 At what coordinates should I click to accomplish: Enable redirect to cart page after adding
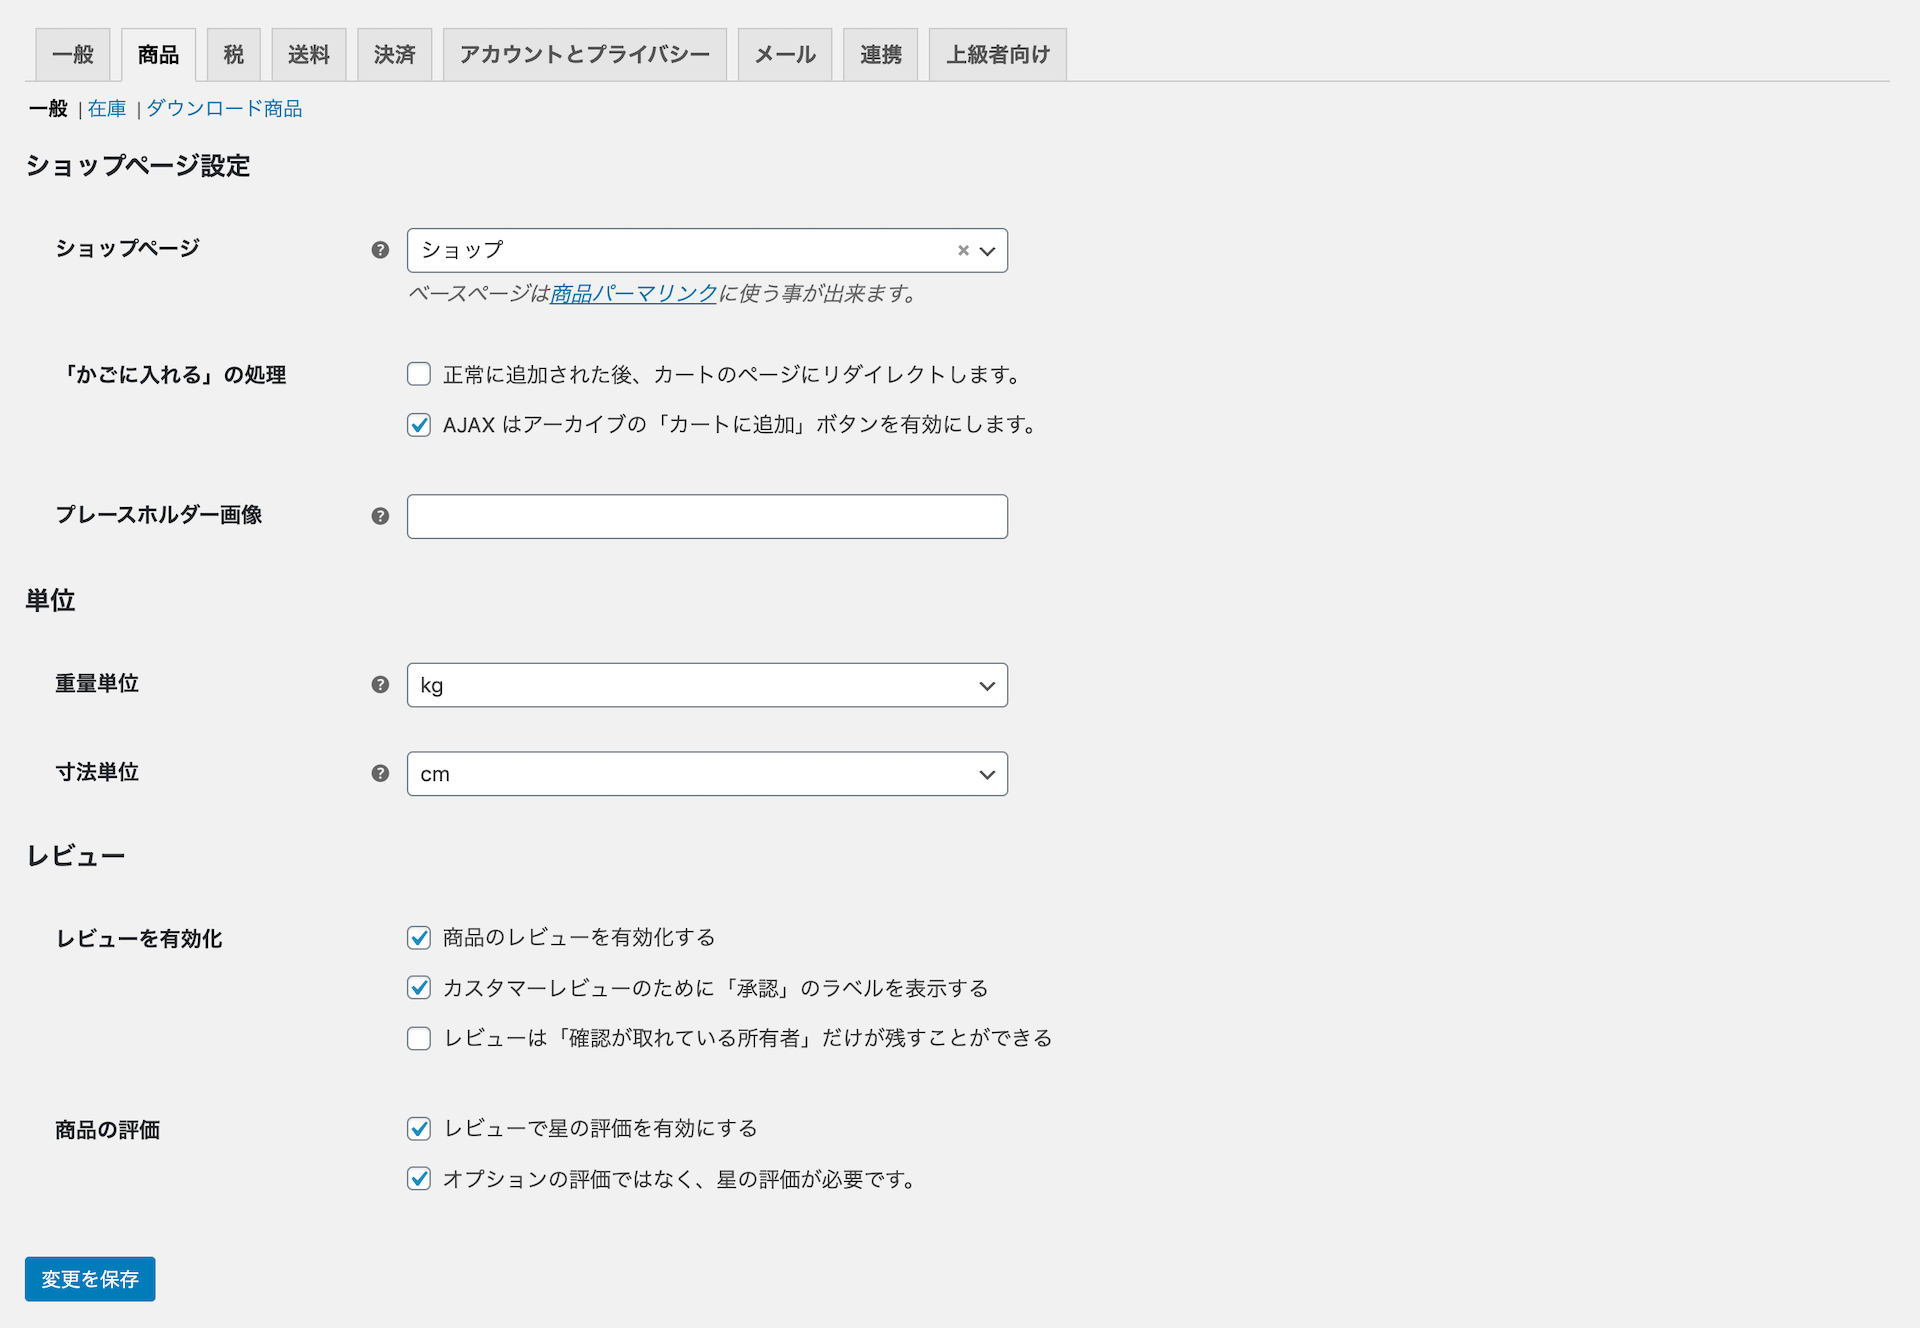[x=419, y=374]
